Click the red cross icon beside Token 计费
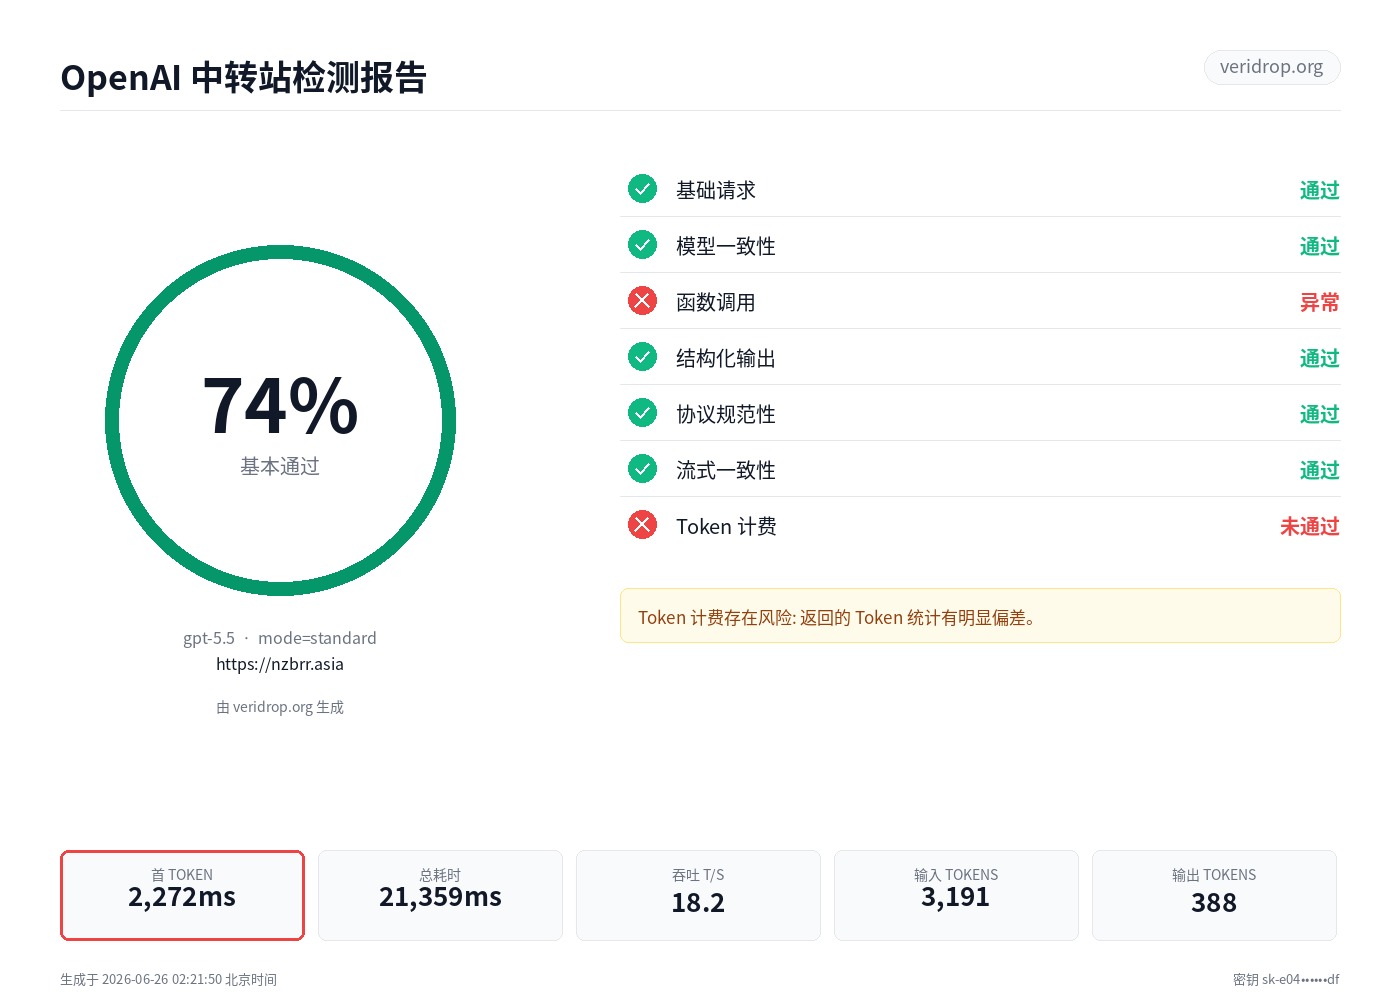The image size is (1400, 1000). click(642, 524)
